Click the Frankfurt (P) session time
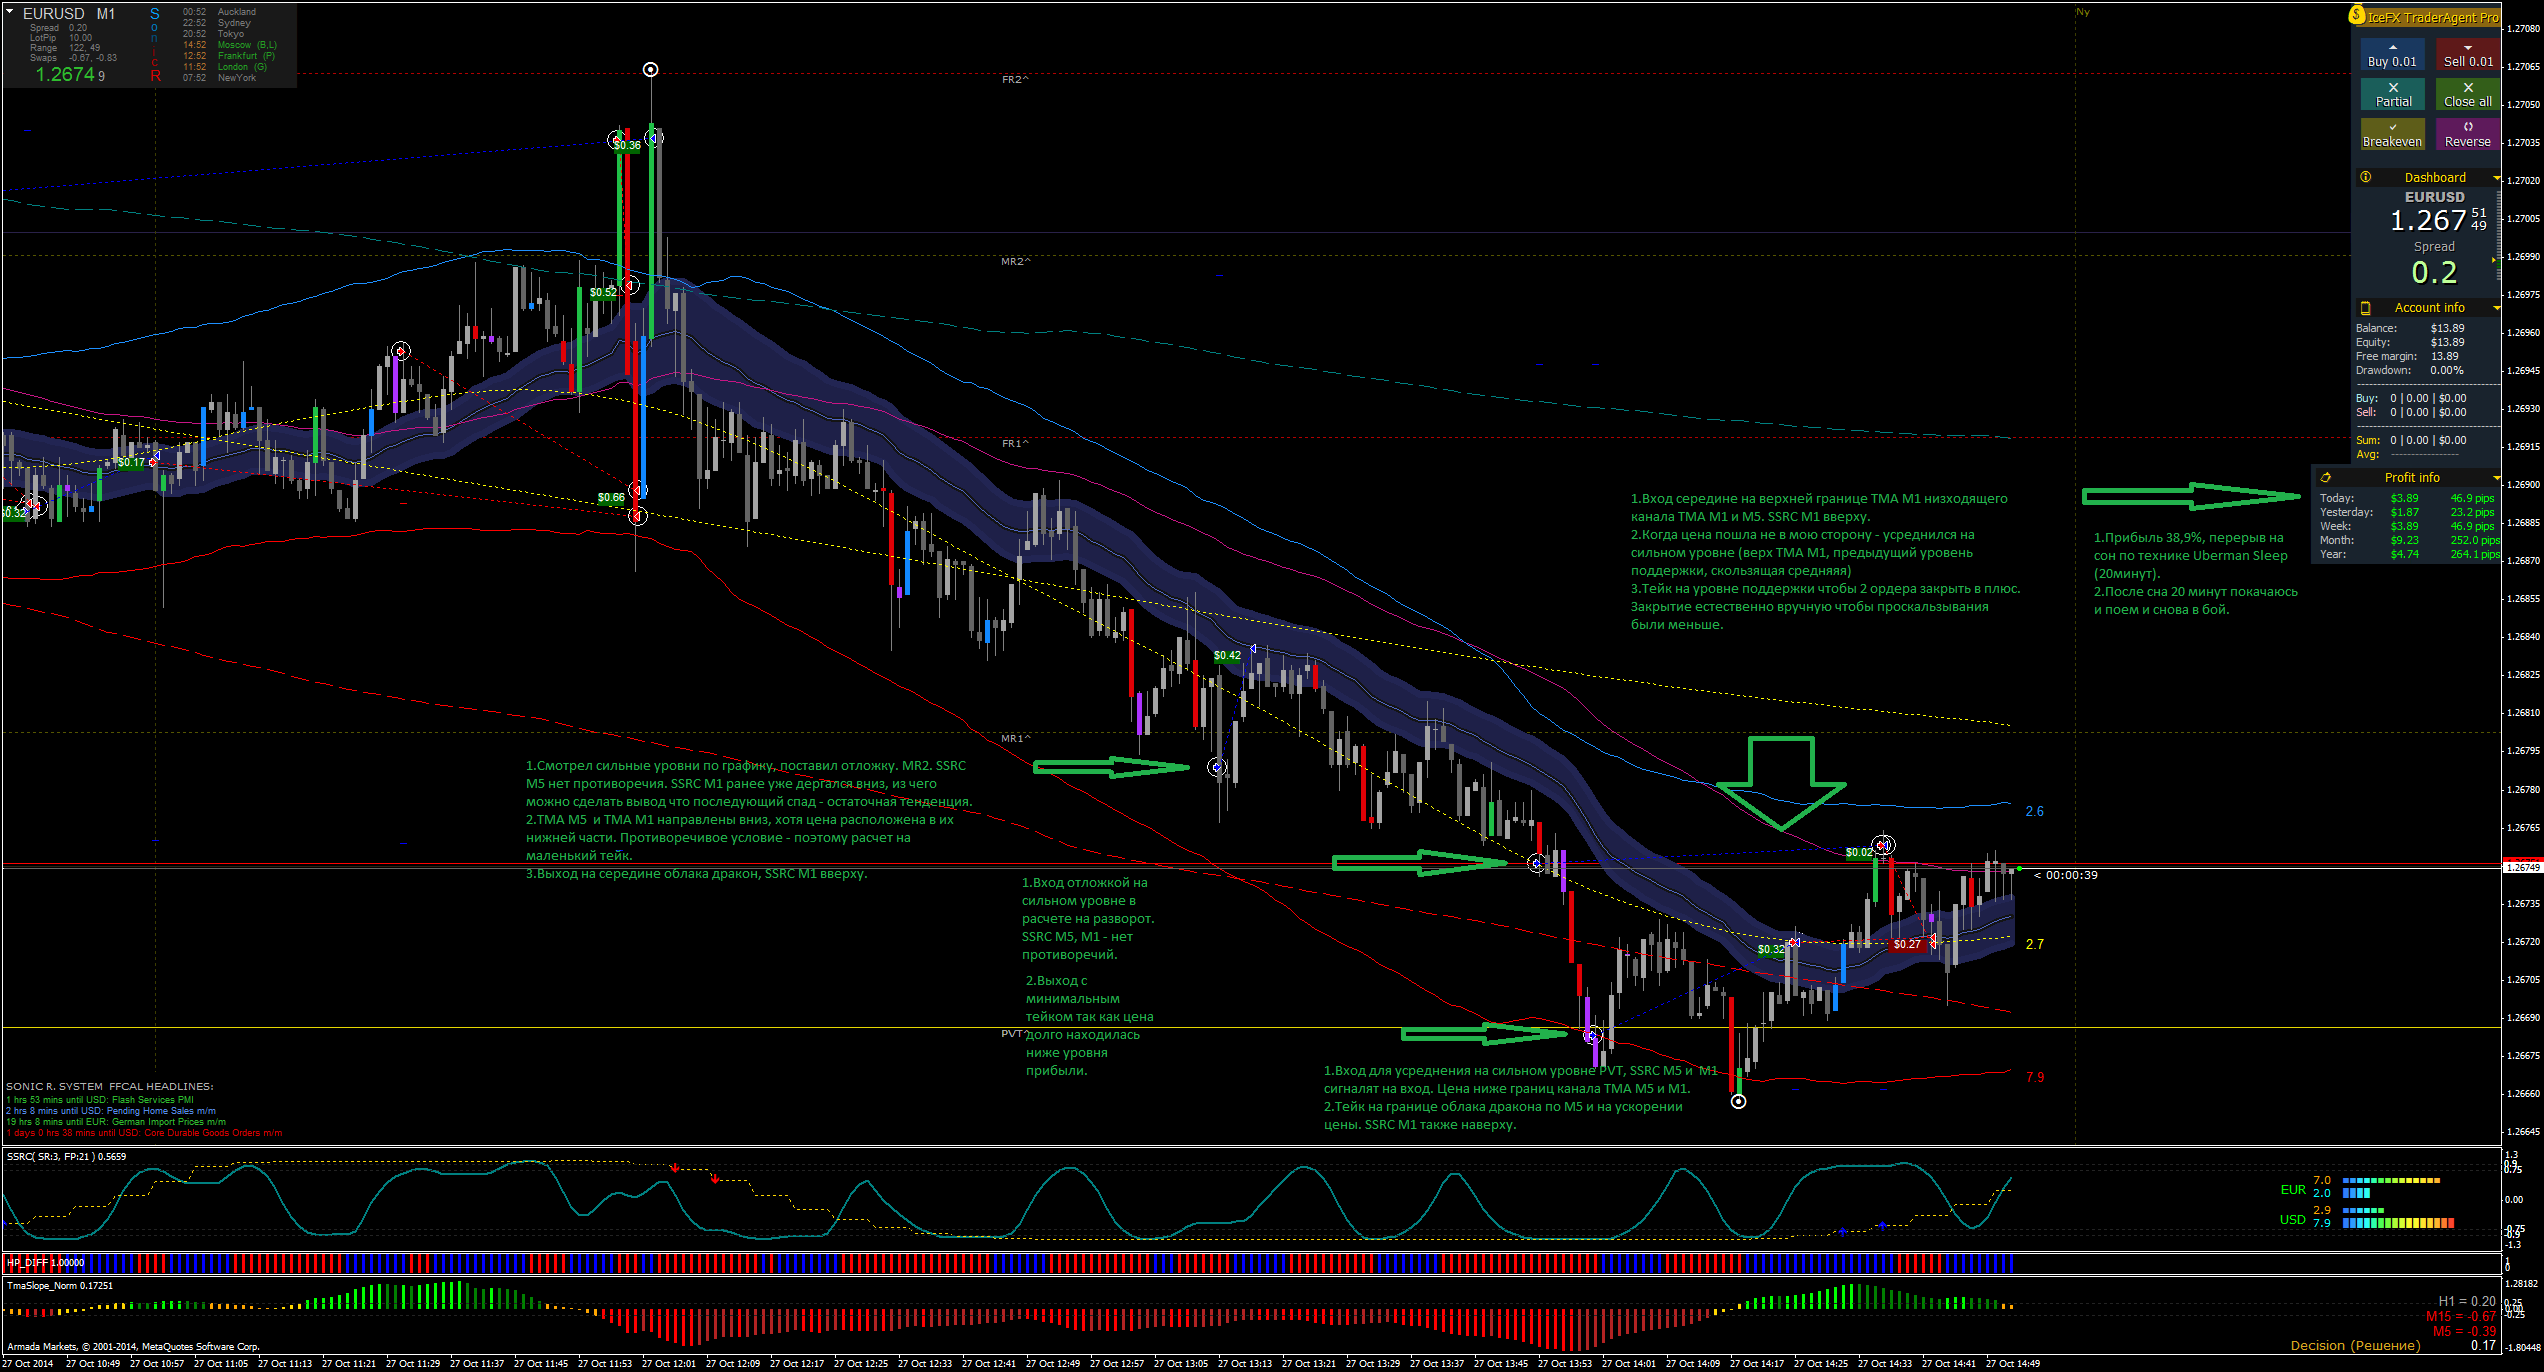Viewport: 2544px width, 1372px height. point(229,56)
